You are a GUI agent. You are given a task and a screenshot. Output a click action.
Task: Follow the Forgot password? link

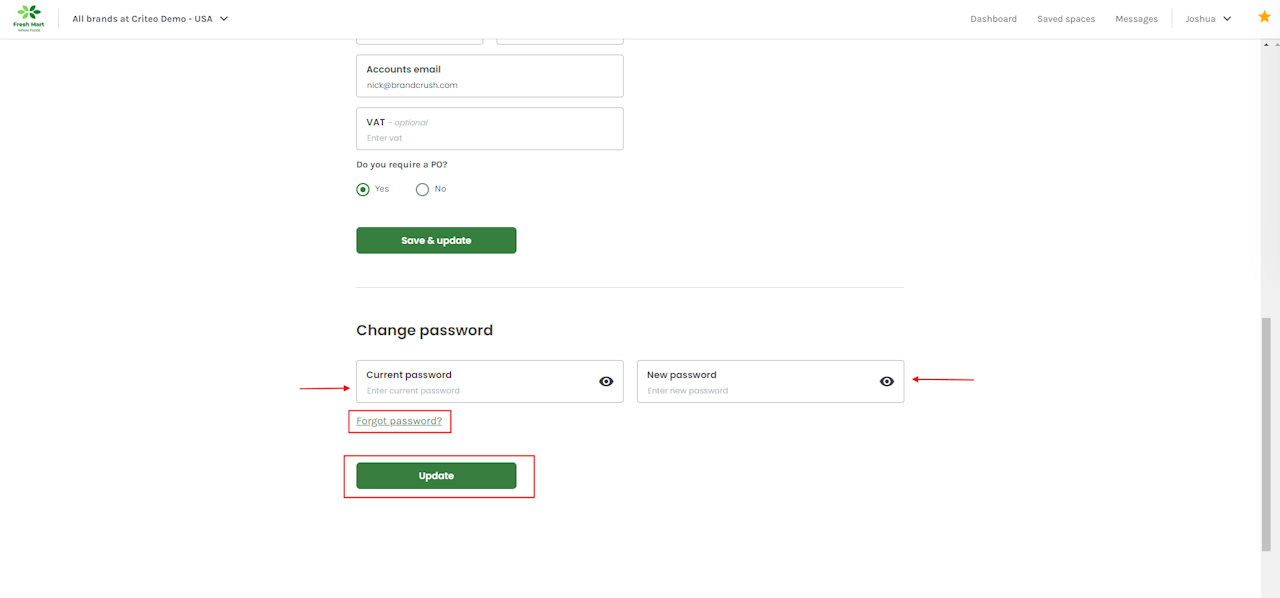coord(399,421)
